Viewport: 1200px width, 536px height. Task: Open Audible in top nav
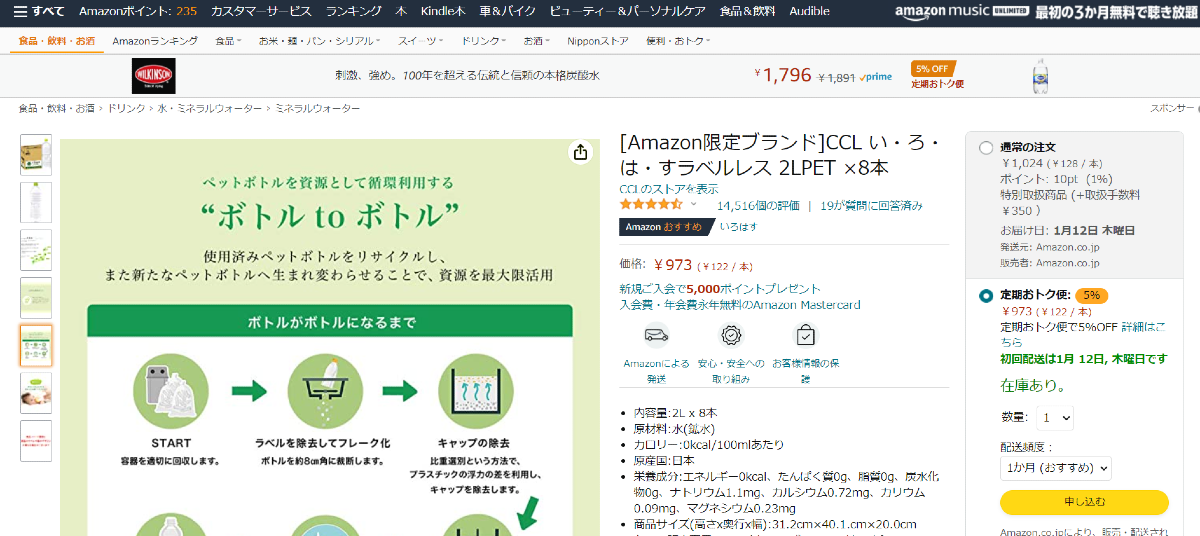pyautogui.click(x=809, y=11)
